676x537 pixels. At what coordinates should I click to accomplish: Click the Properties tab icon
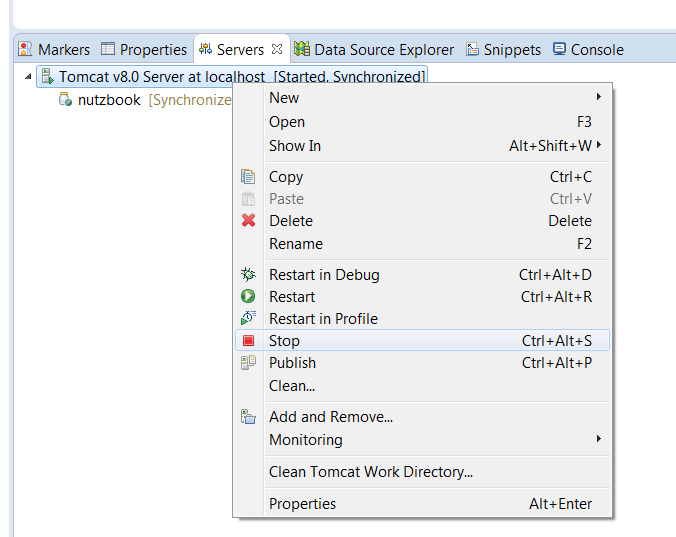[x=108, y=49]
